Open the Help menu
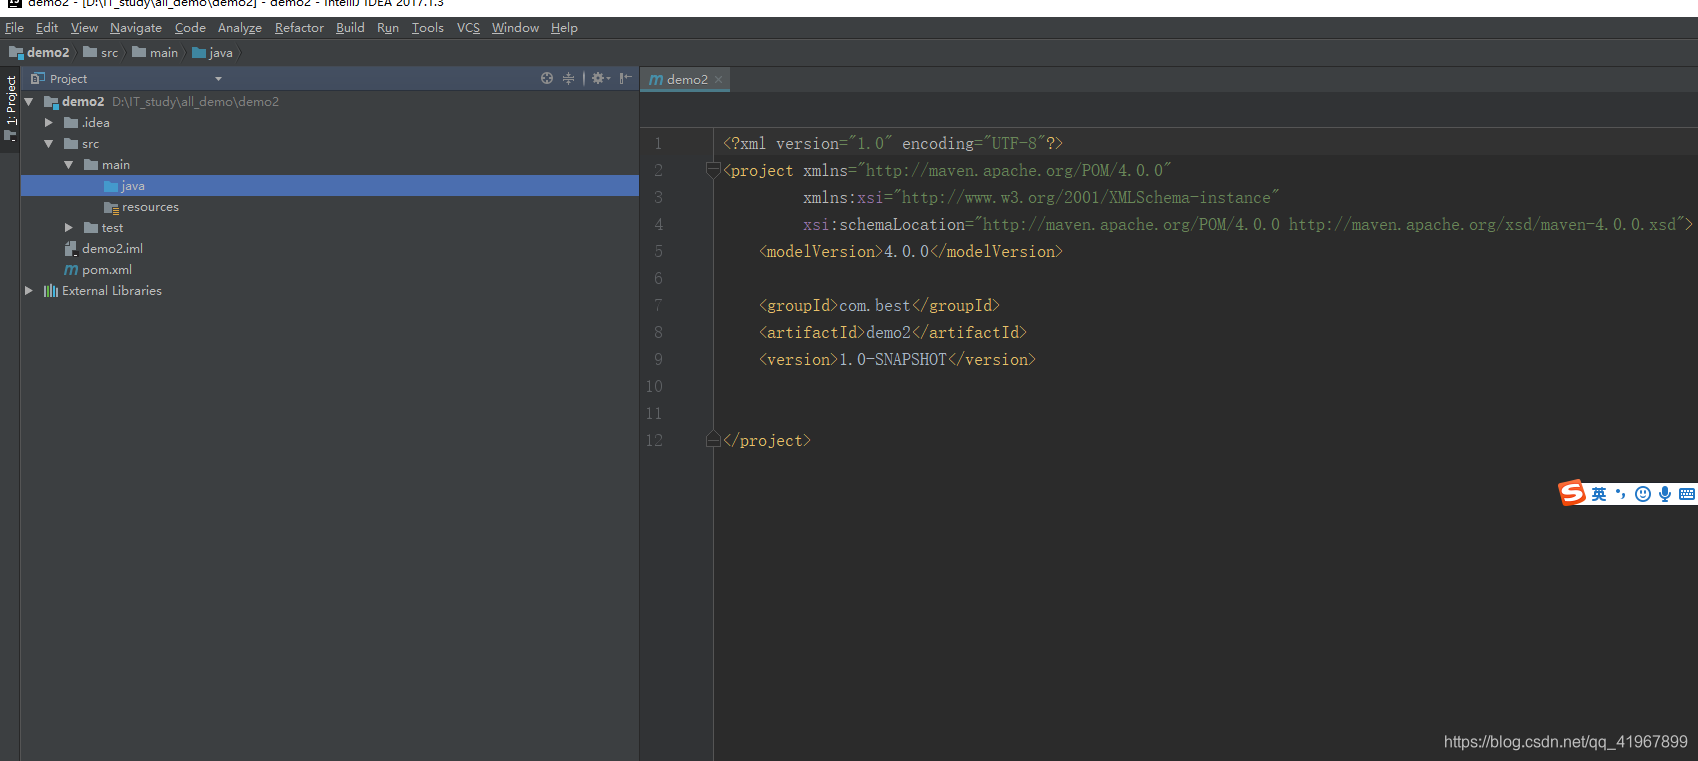This screenshot has width=1698, height=761. tap(564, 28)
